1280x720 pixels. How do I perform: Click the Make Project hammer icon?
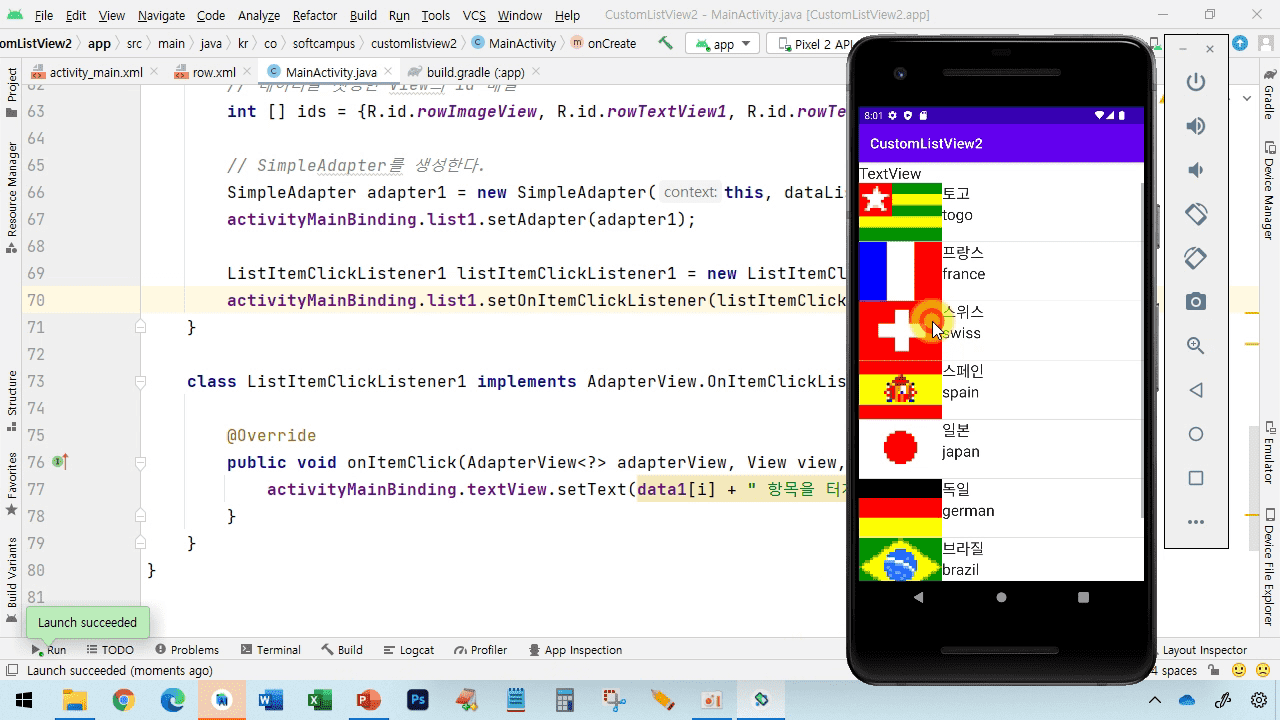(665, 44)
